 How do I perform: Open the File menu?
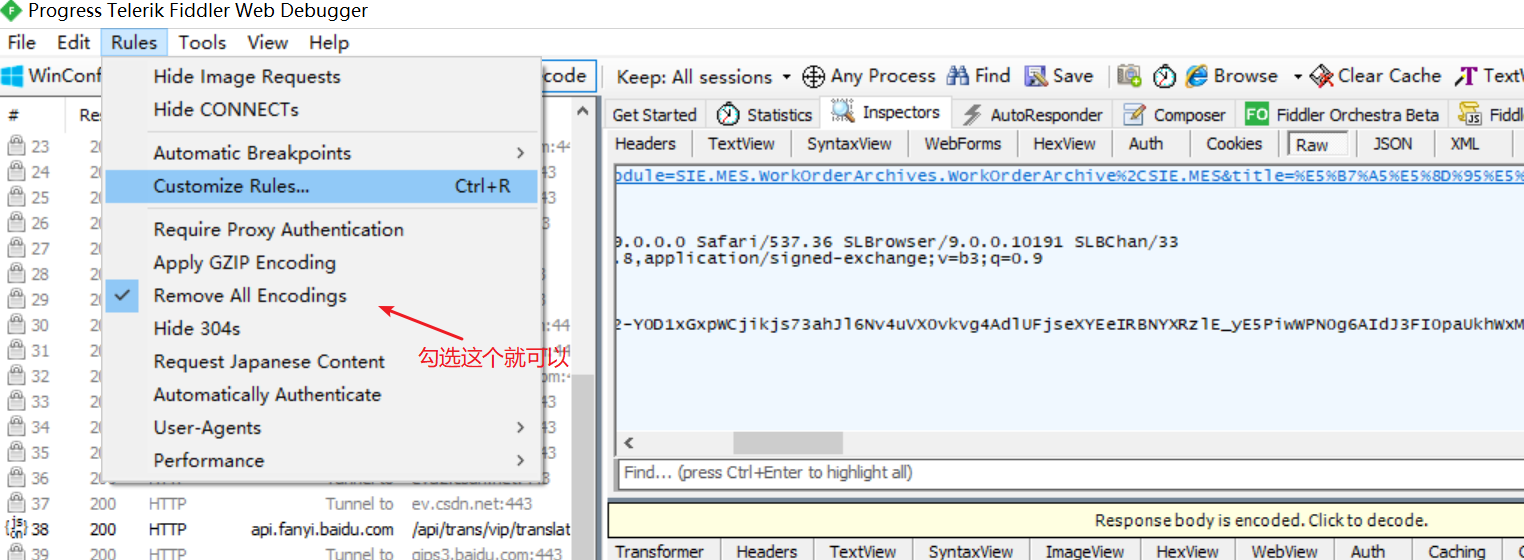coord(21,42)
